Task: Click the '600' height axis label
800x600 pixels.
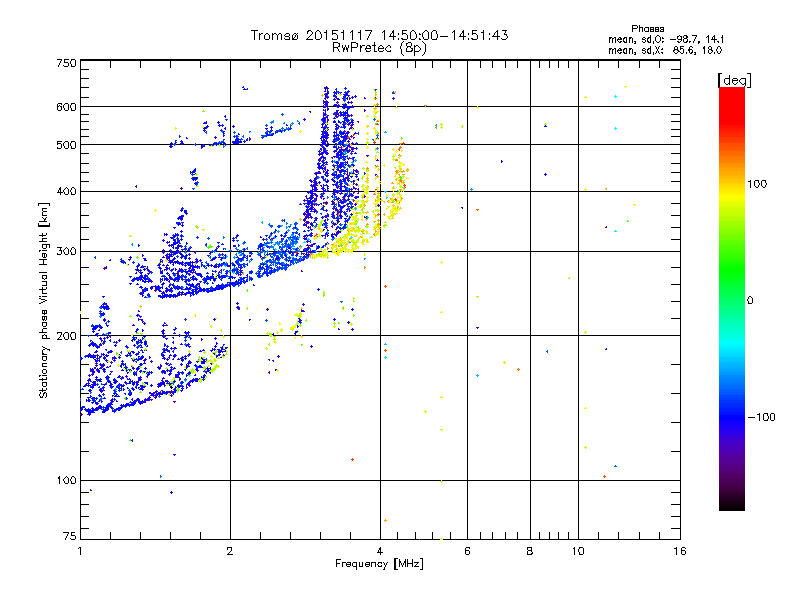Action: 66,107
